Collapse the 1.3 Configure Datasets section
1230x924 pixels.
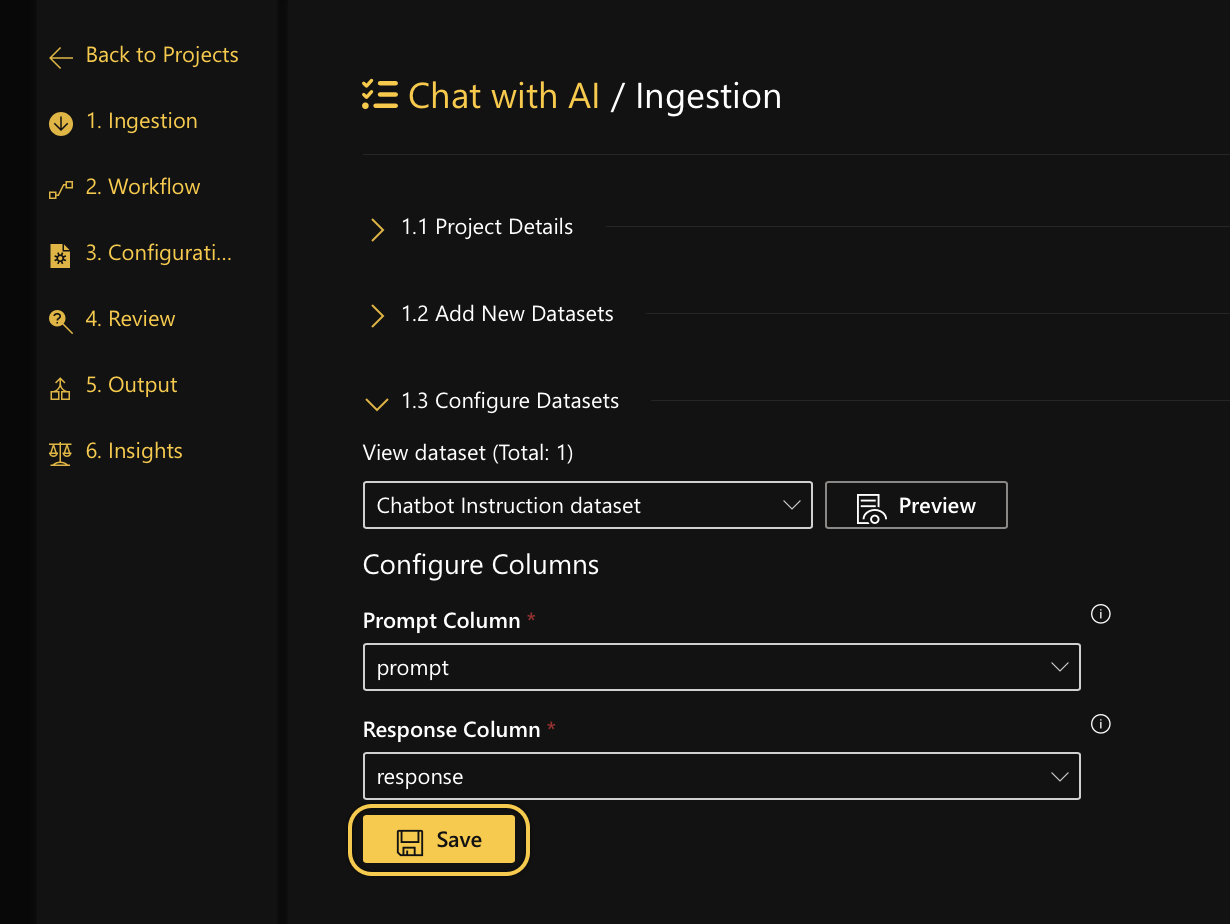377,404
